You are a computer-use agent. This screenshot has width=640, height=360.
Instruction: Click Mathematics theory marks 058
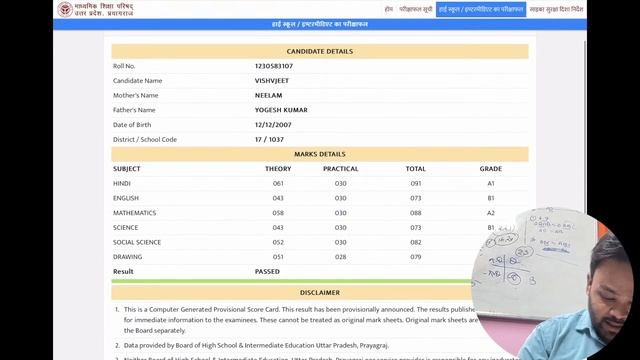[278, 213]
